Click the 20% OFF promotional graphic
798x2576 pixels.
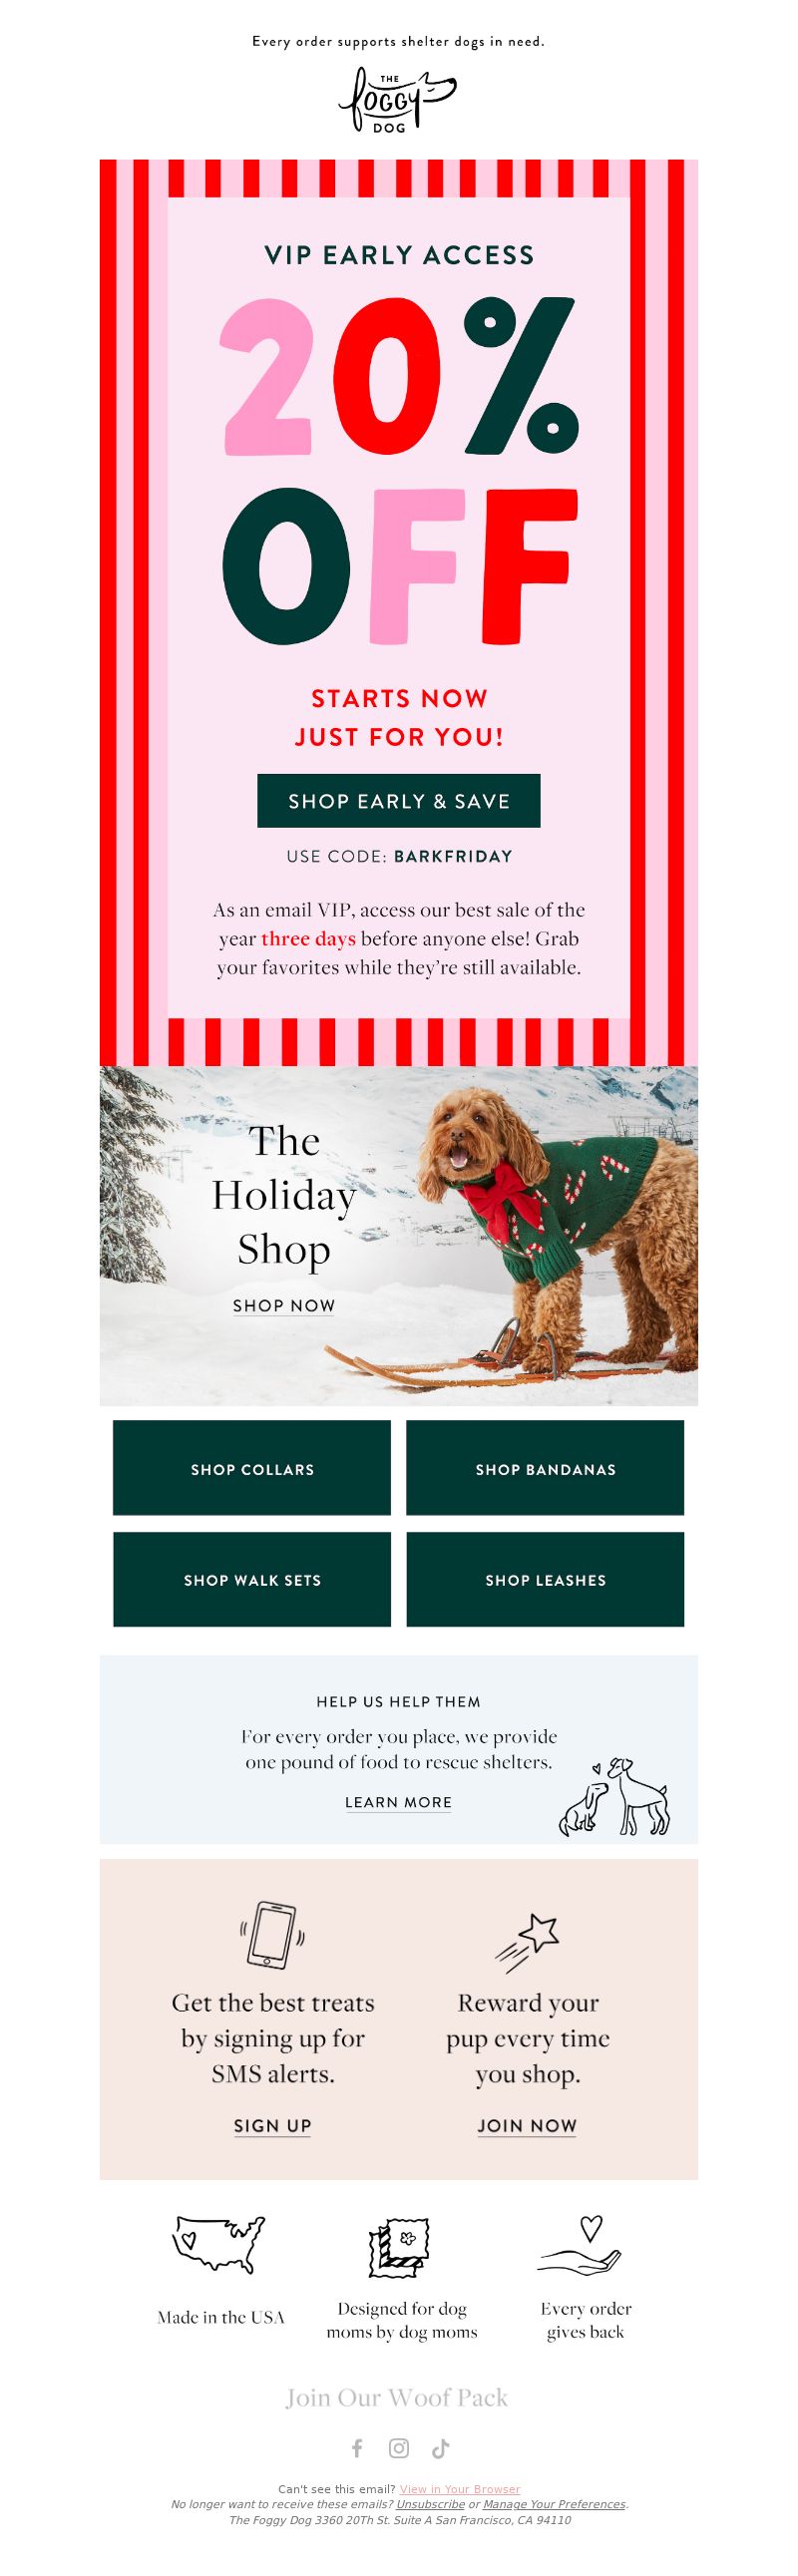[x=399, y=470]
